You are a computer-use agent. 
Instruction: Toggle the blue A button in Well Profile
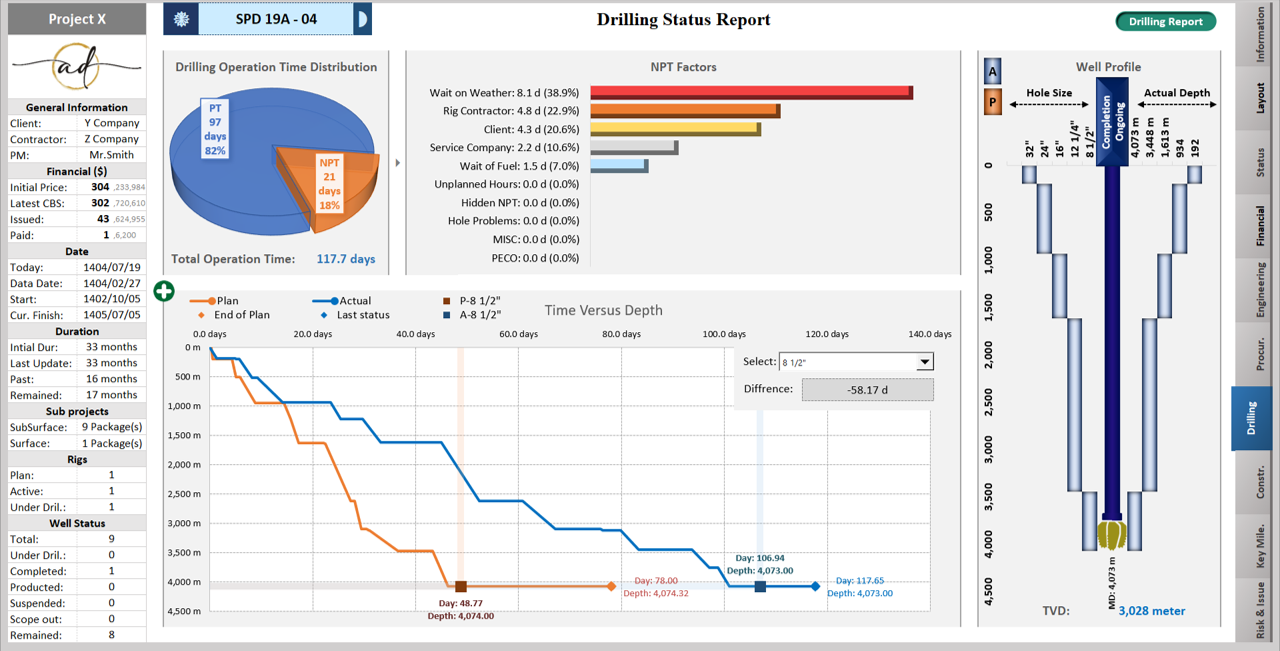[993, 72]
